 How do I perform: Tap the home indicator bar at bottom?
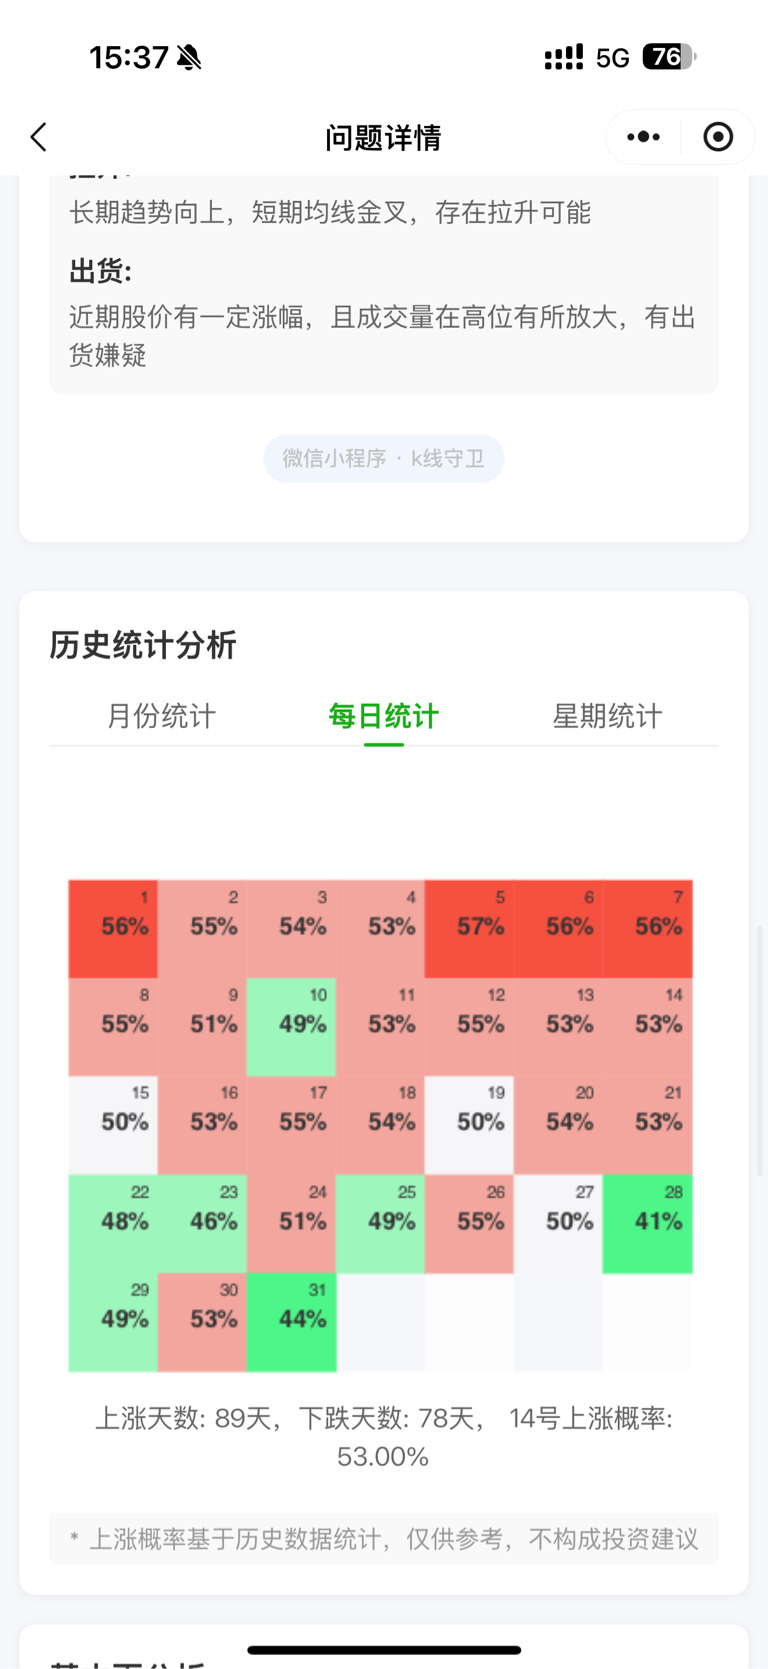pos(384,1650)
